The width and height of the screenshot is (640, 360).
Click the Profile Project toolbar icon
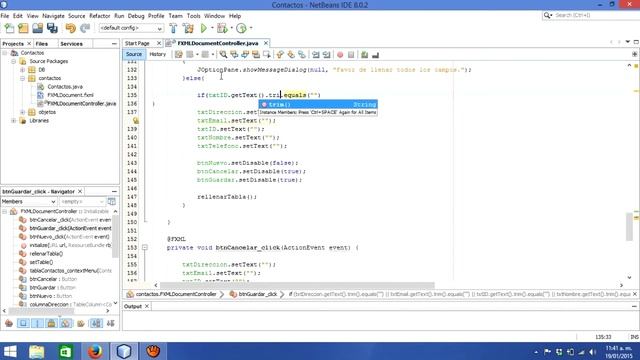click(x=242, y=28)
